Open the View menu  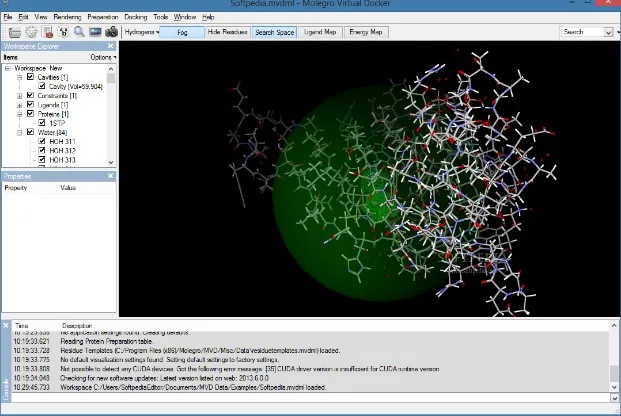(x=41, y=17)
